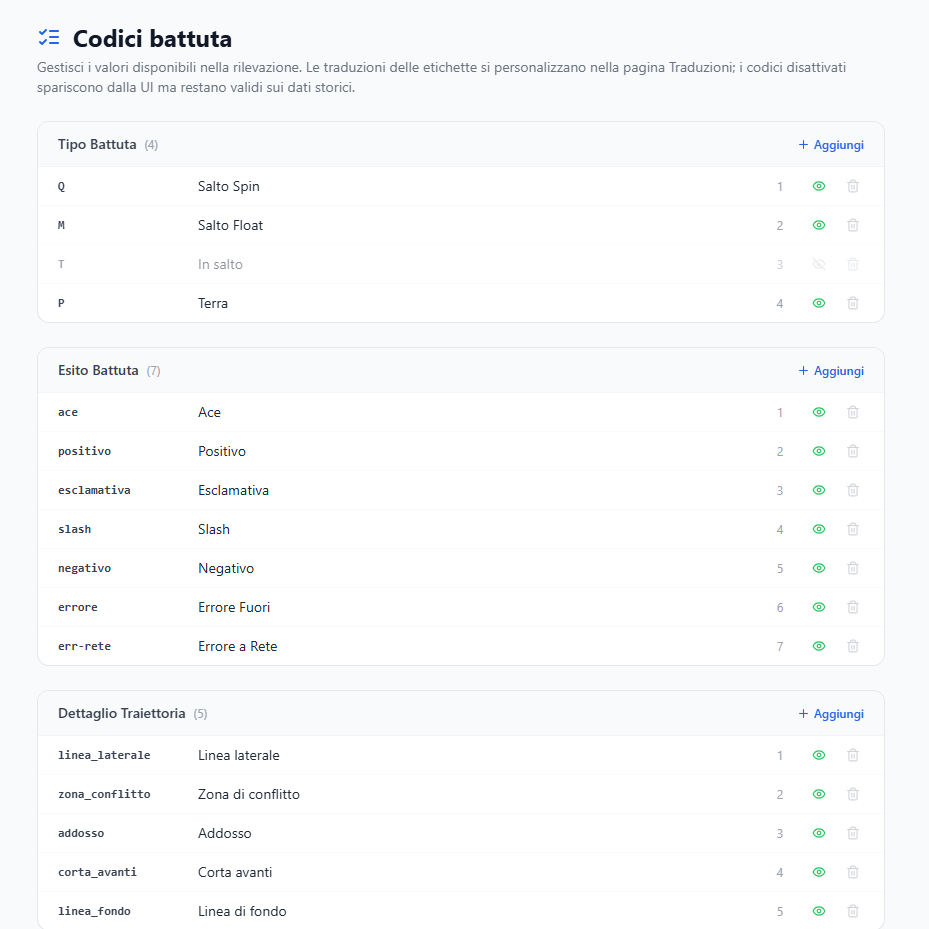
Task: Toggle visibility of Zona di conflitto
Action: (x=819, y=795)
